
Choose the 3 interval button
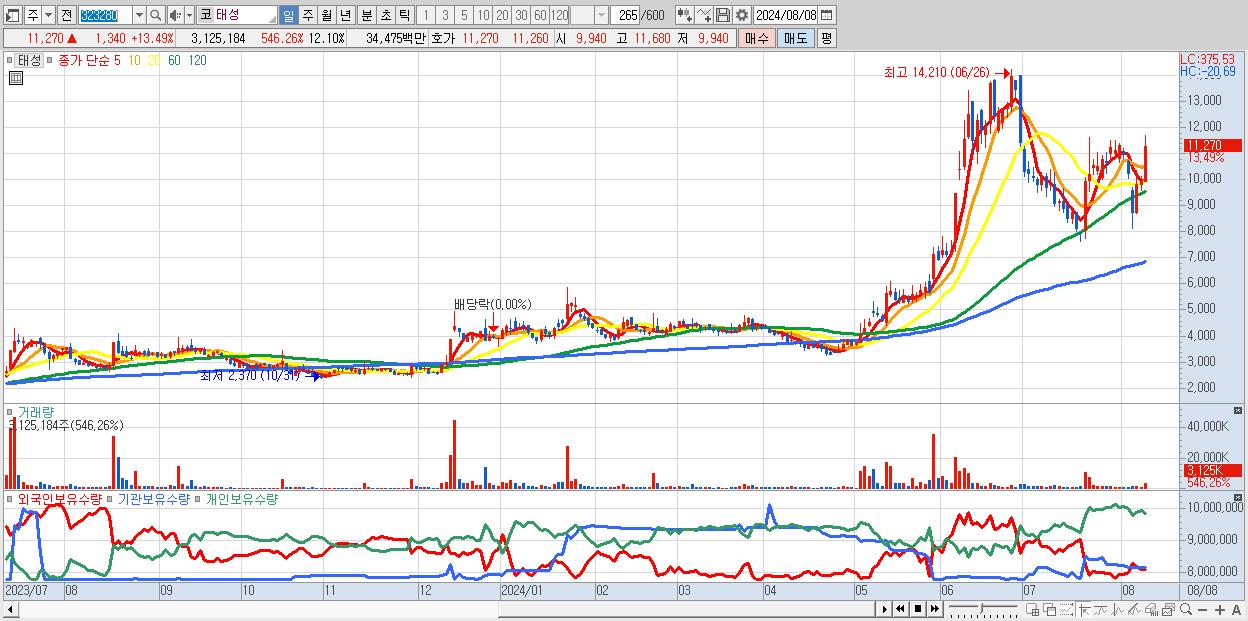click(x=445, y=15)
